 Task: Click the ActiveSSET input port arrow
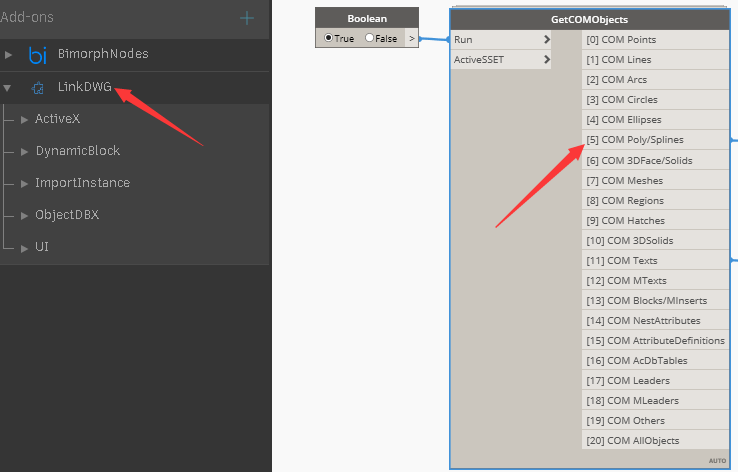tap(546, 60)
